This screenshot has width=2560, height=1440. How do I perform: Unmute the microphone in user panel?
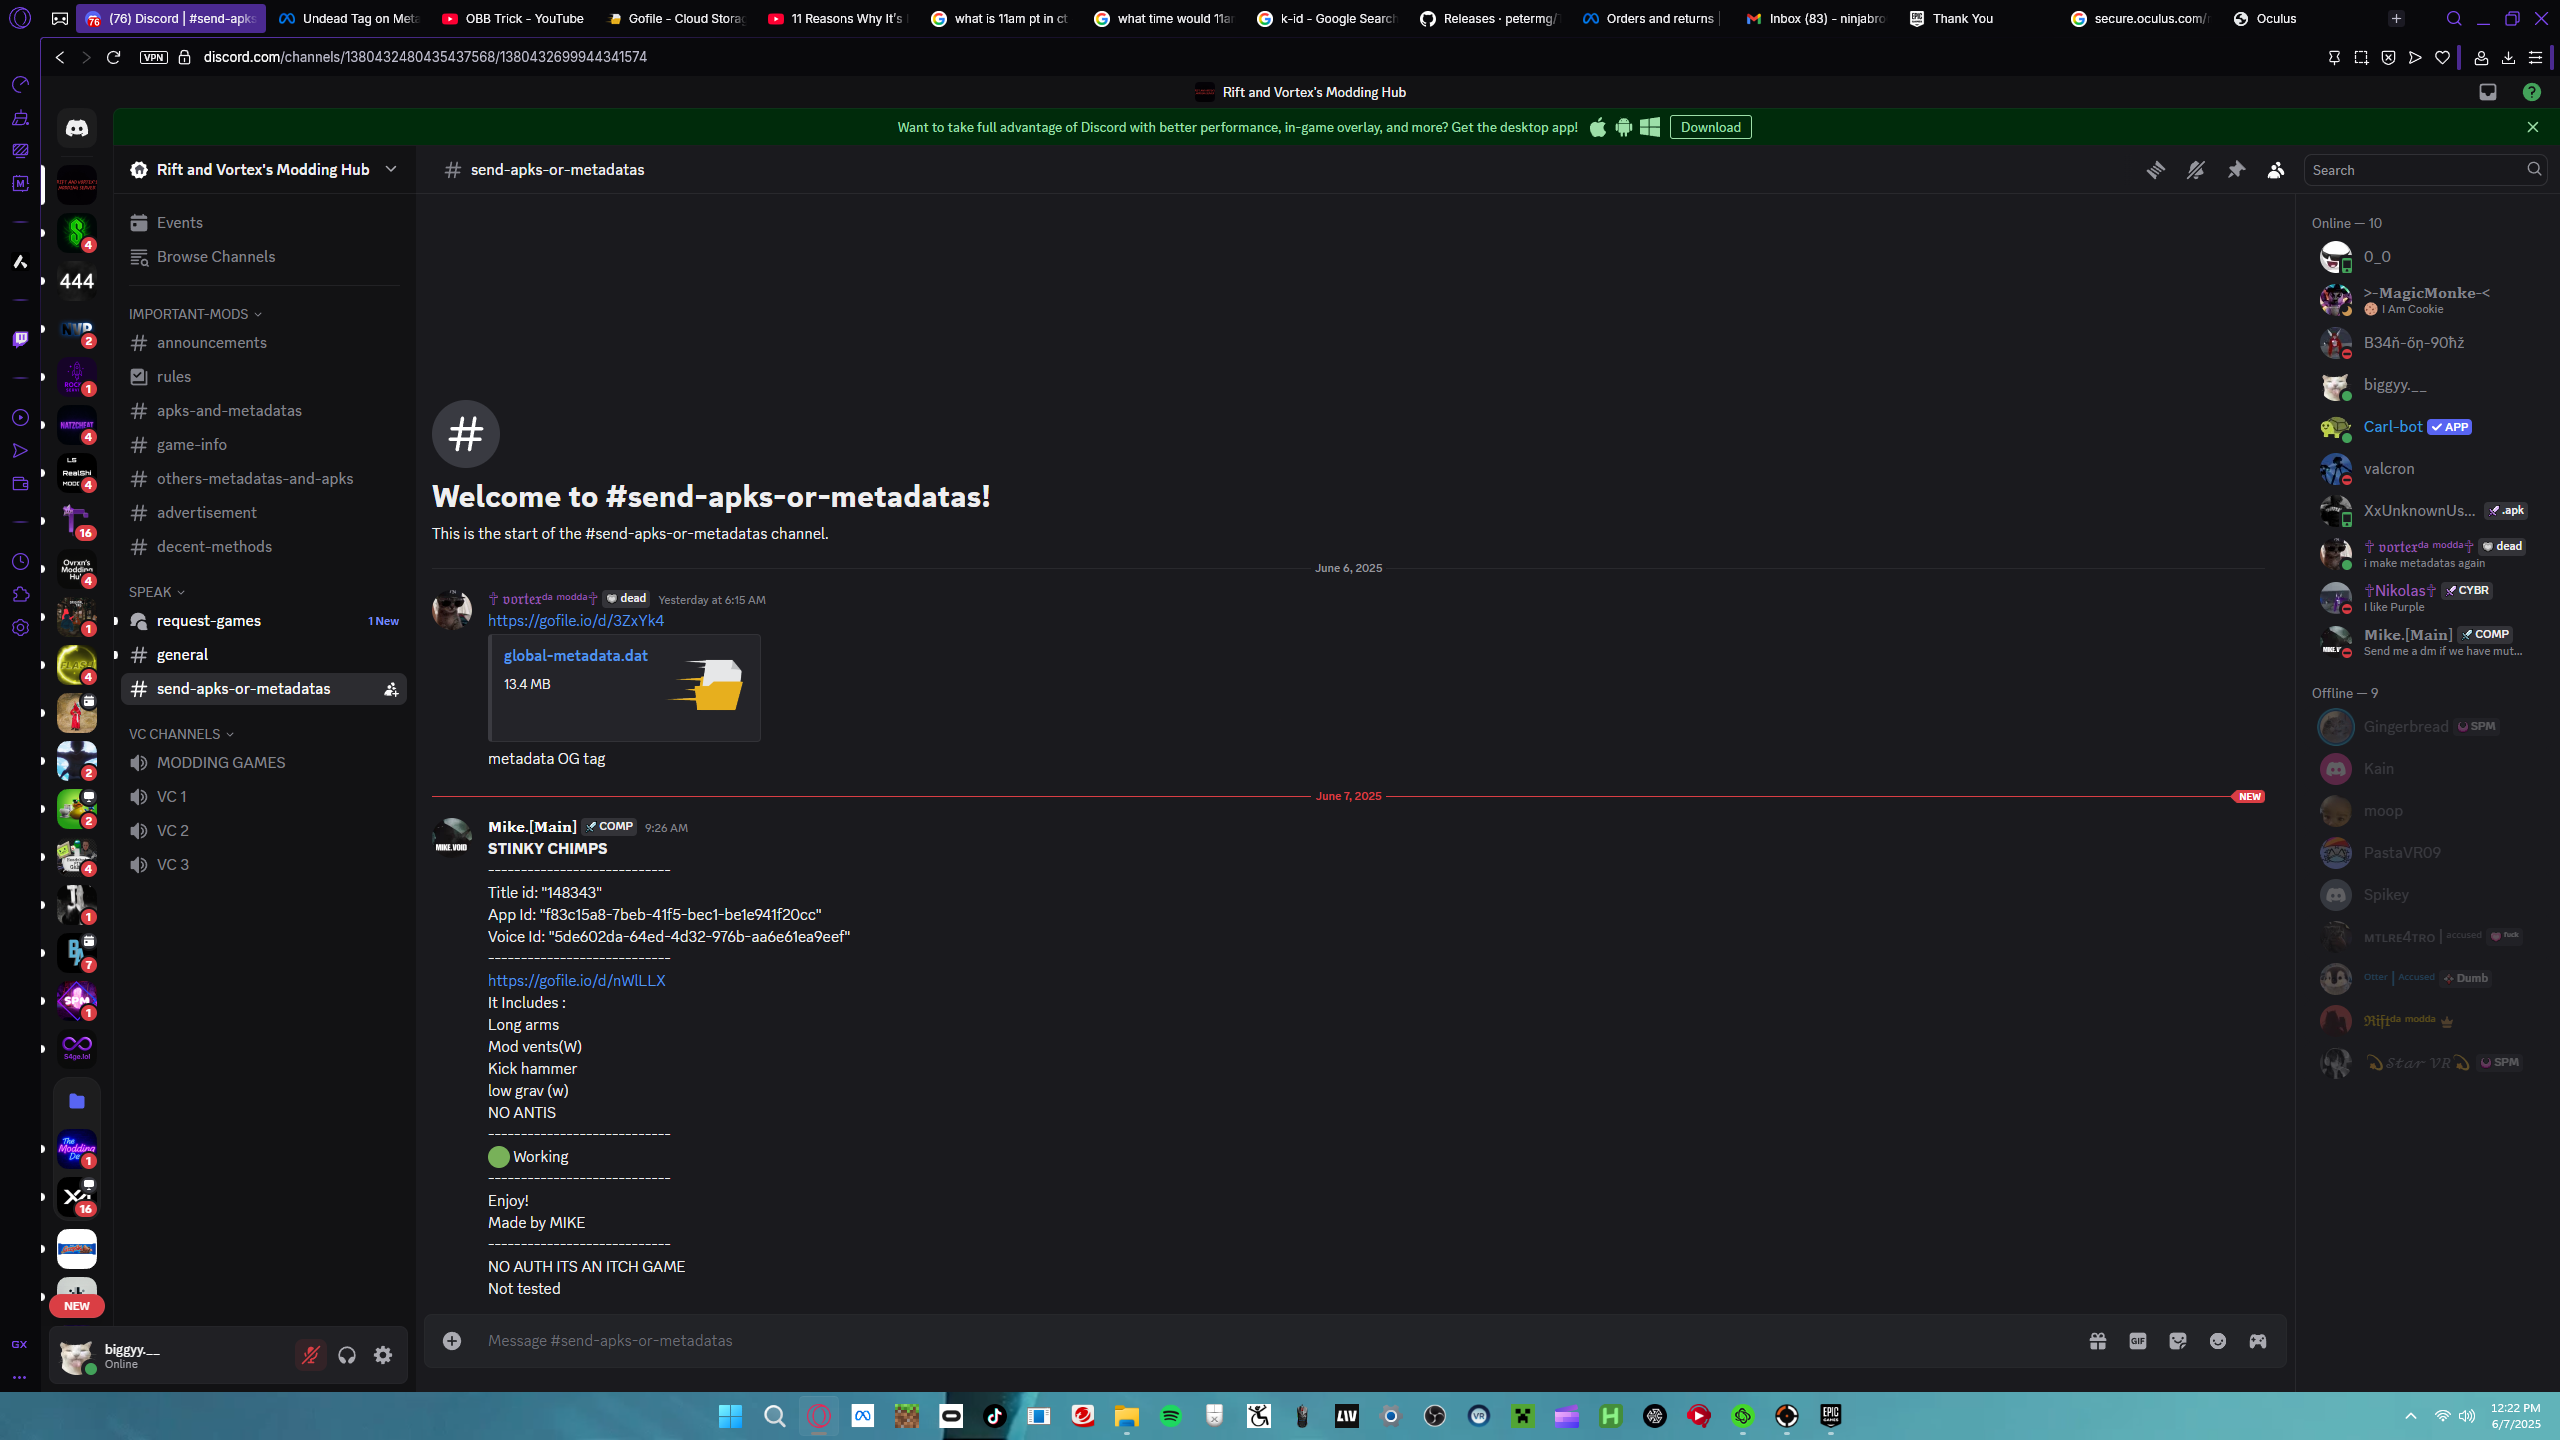coord(311,1355)
